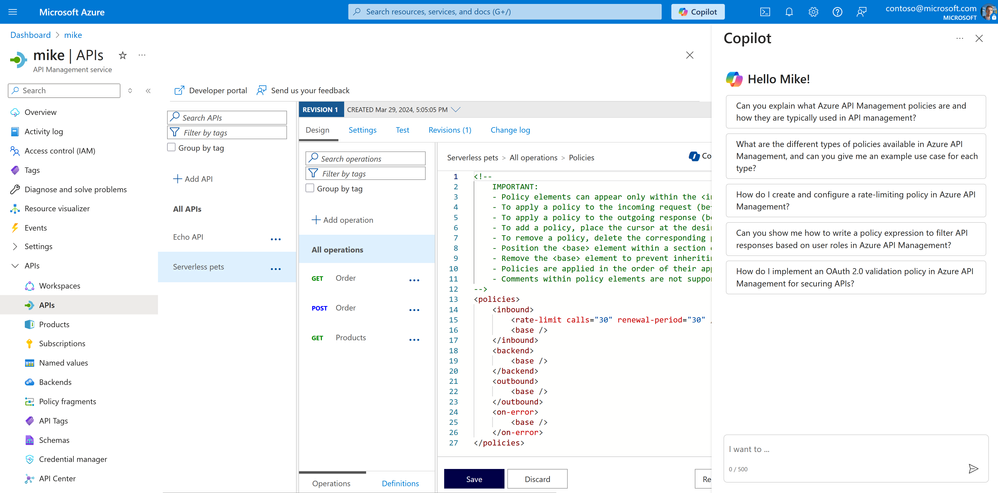Click the Developer portal link
The image size is (998, 493).
pyautogui.click(x=211, y=90)
